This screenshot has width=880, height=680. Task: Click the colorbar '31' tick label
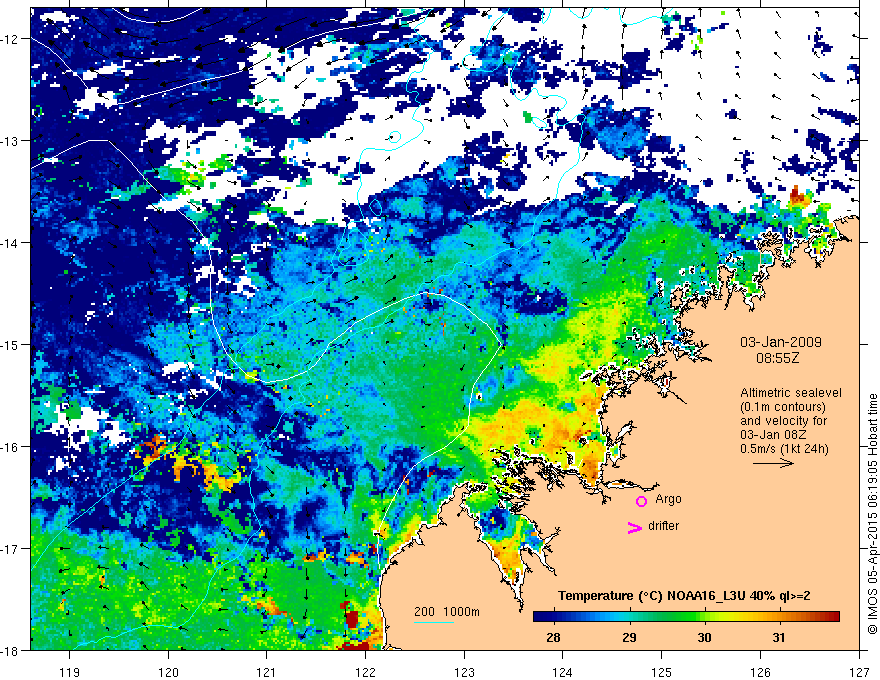pyautogui.click(x=778, y=638)
